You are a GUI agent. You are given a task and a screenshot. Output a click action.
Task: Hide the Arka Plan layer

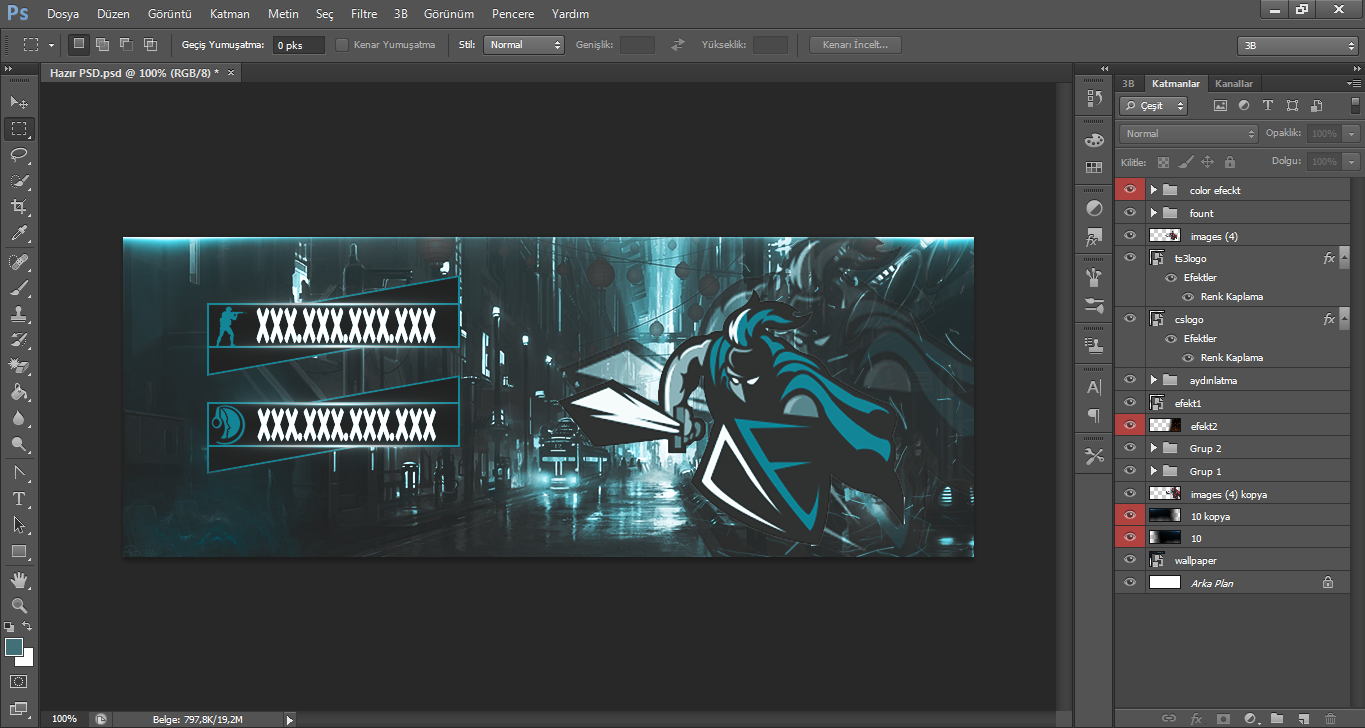(1131, 583)
